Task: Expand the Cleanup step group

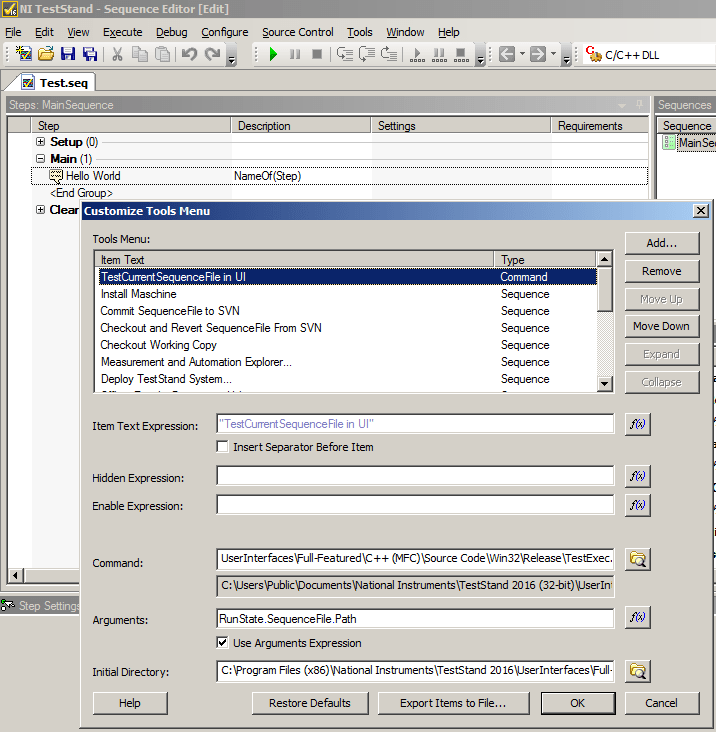Action: (x=41, y=210)
